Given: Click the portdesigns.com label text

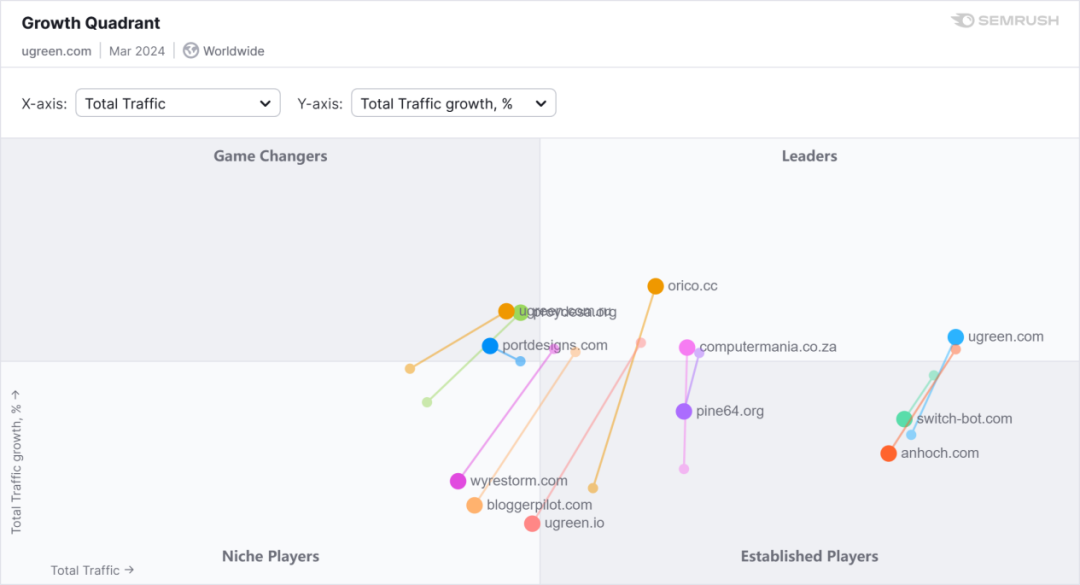Looking at the screenshot, I should pyautogui.click(x=554, y=345).
